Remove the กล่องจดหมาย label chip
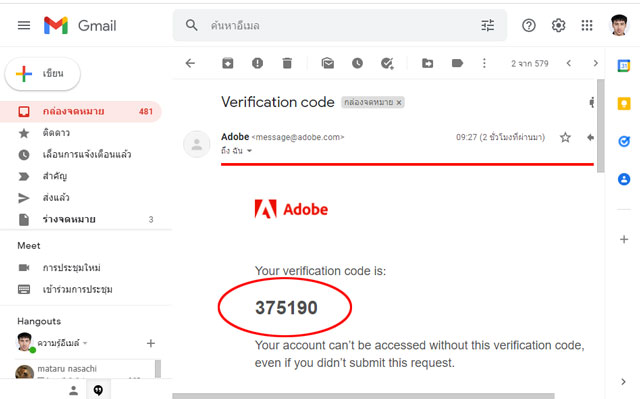 click(399, 102)
